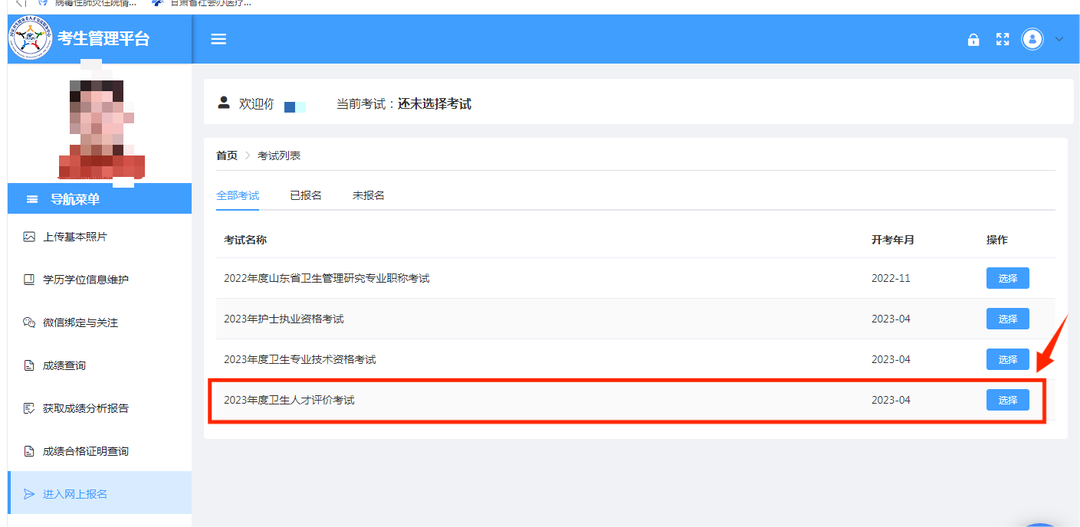Switch to the 全部考试 tab
The image size is (1080, 527).
coord(238,195)
